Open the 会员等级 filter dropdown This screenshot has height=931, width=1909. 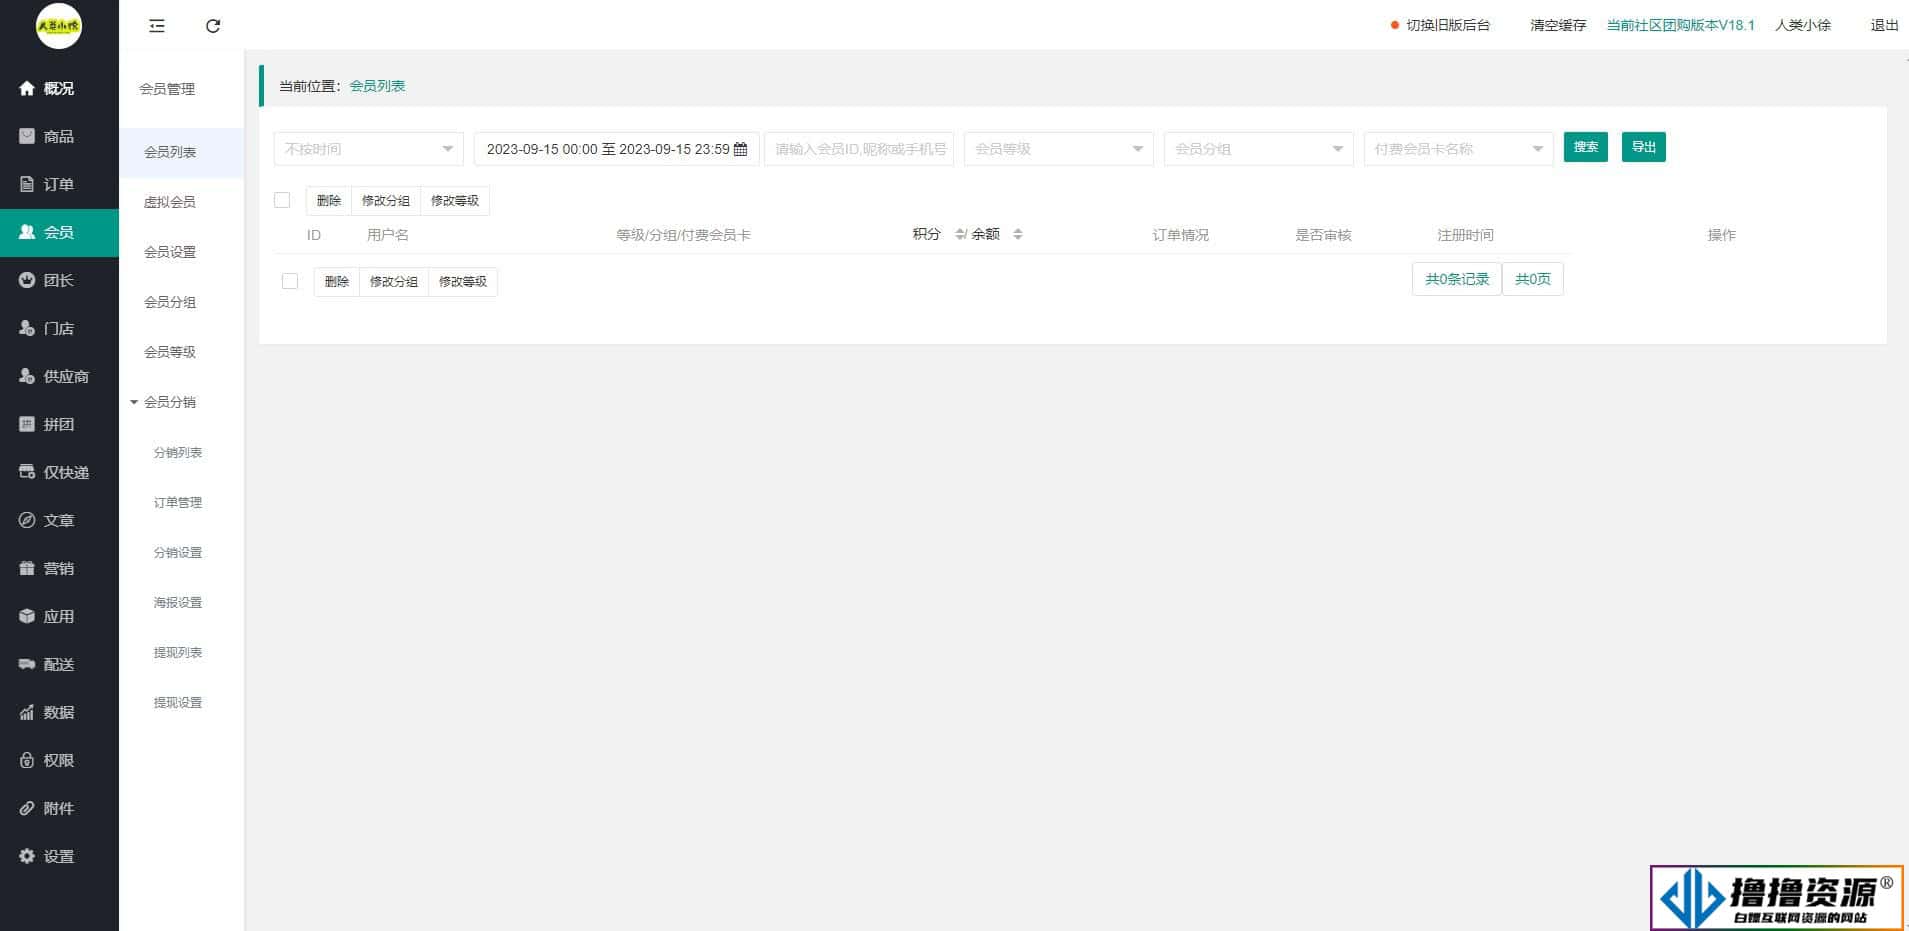[1059, 149]
